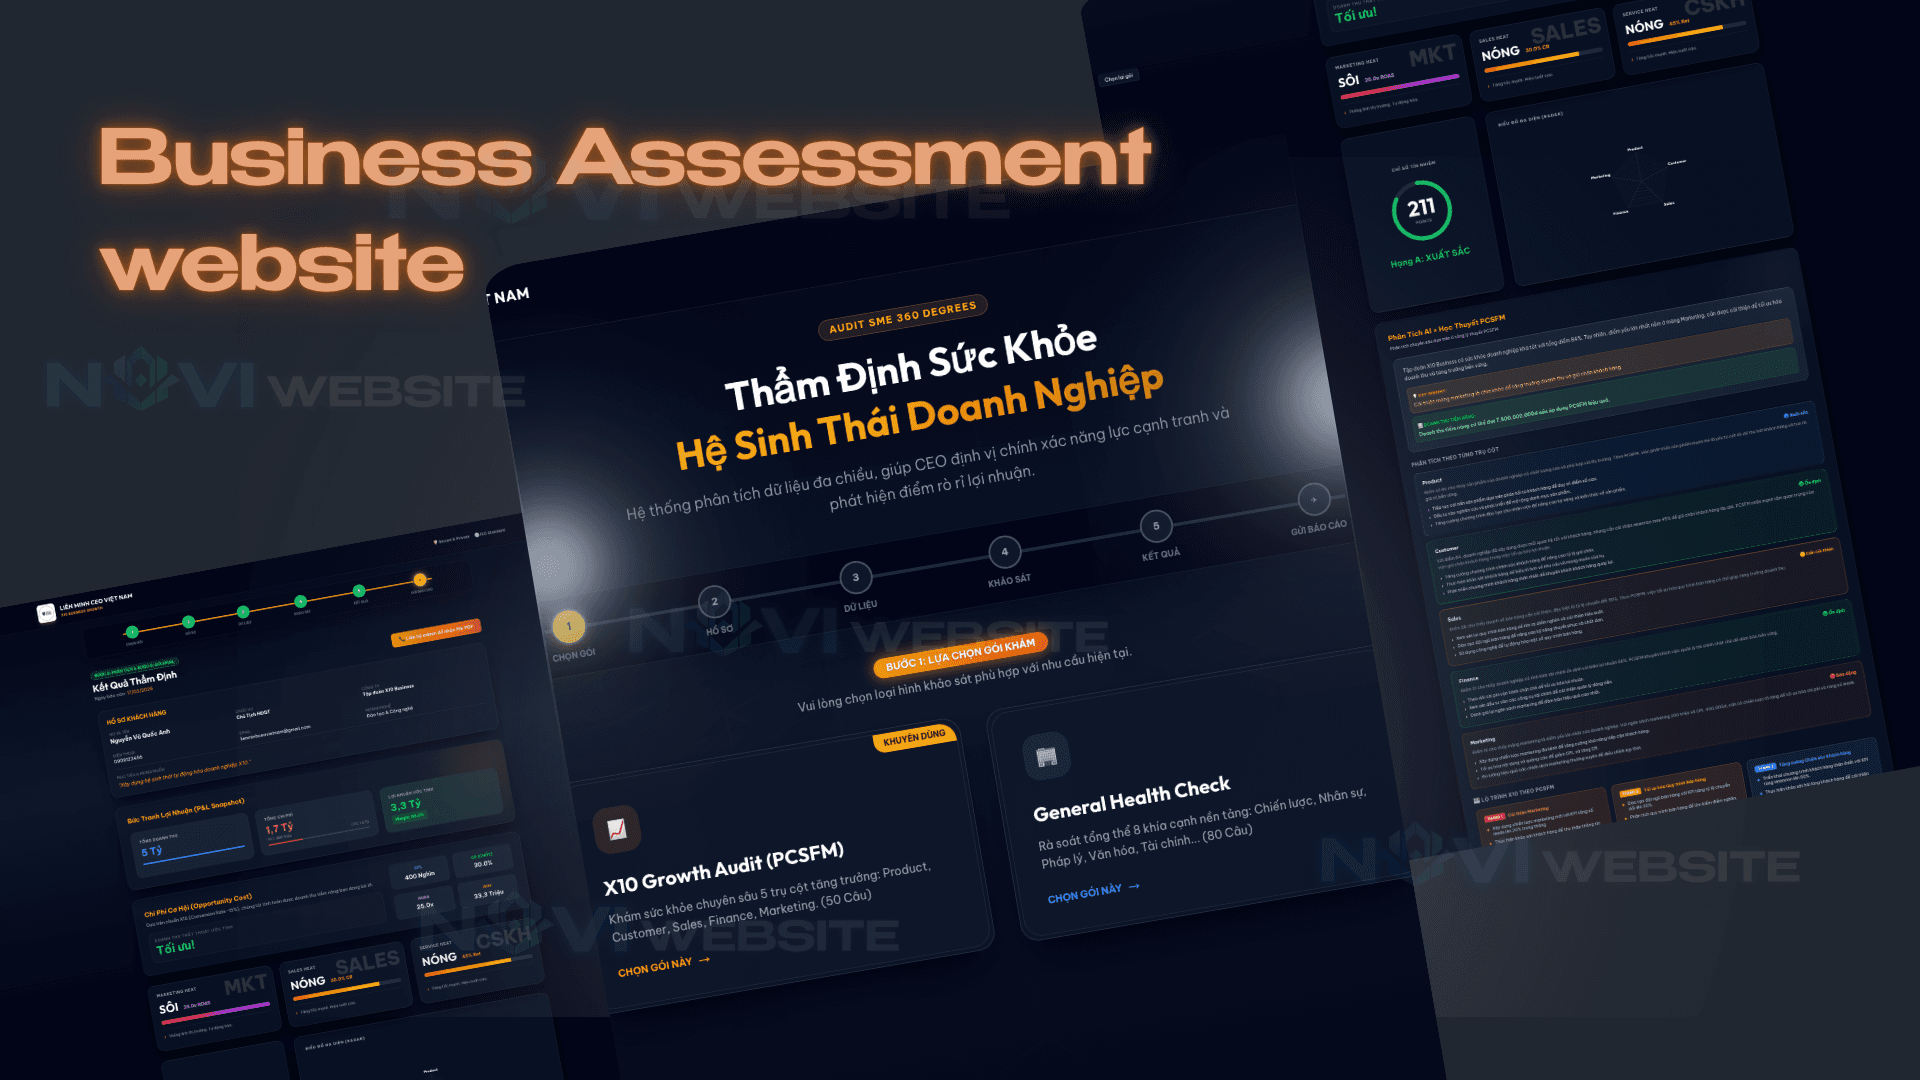Image resolution: width=1920 pixels, height=1080 pixels.
Task: Click the Liên Minh CEO Việt Nam logo icon
Action: [46, 613]
